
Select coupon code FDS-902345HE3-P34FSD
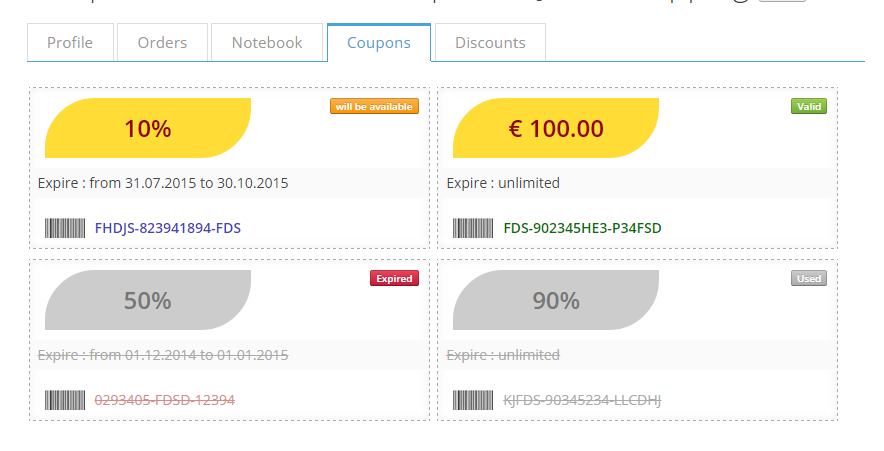pyautogui.click(x=583, y=228)
